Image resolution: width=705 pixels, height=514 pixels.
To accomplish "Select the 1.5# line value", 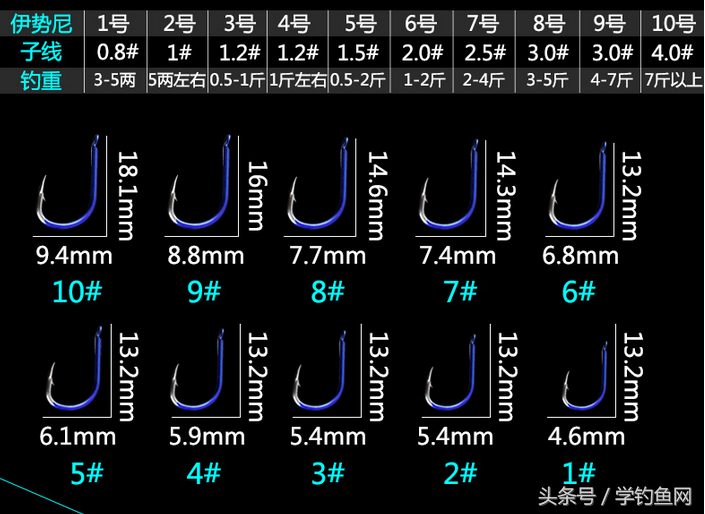I will point(359,53).
